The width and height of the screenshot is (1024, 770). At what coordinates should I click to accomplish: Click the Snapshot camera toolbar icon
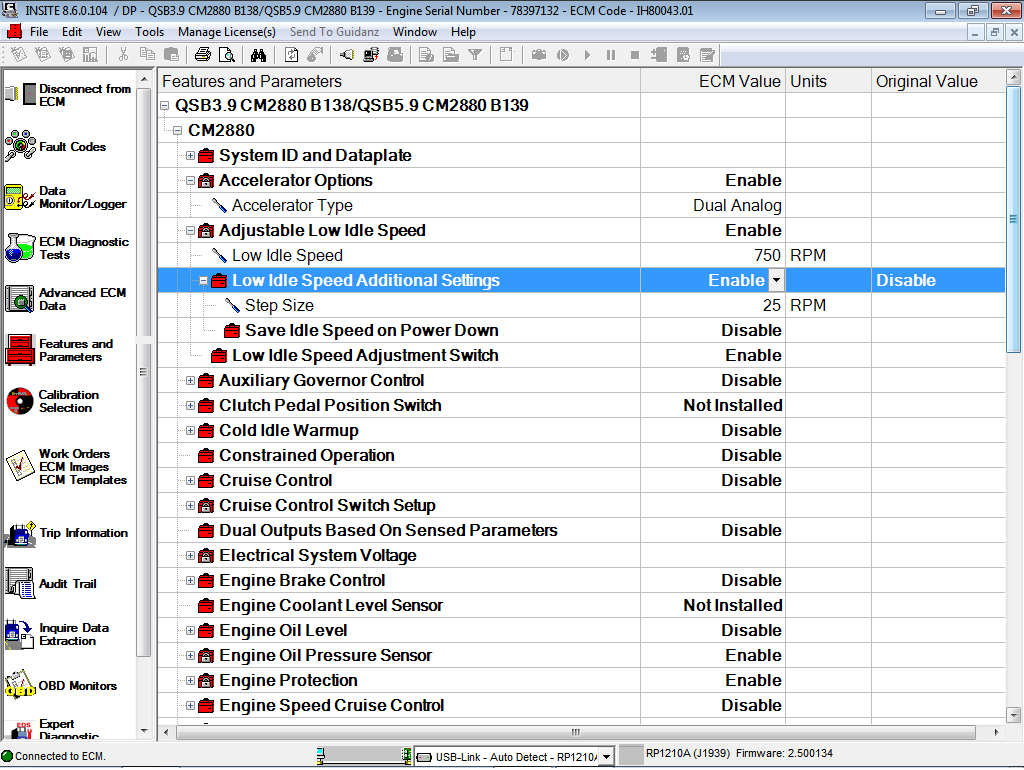[x=539, y=55]
